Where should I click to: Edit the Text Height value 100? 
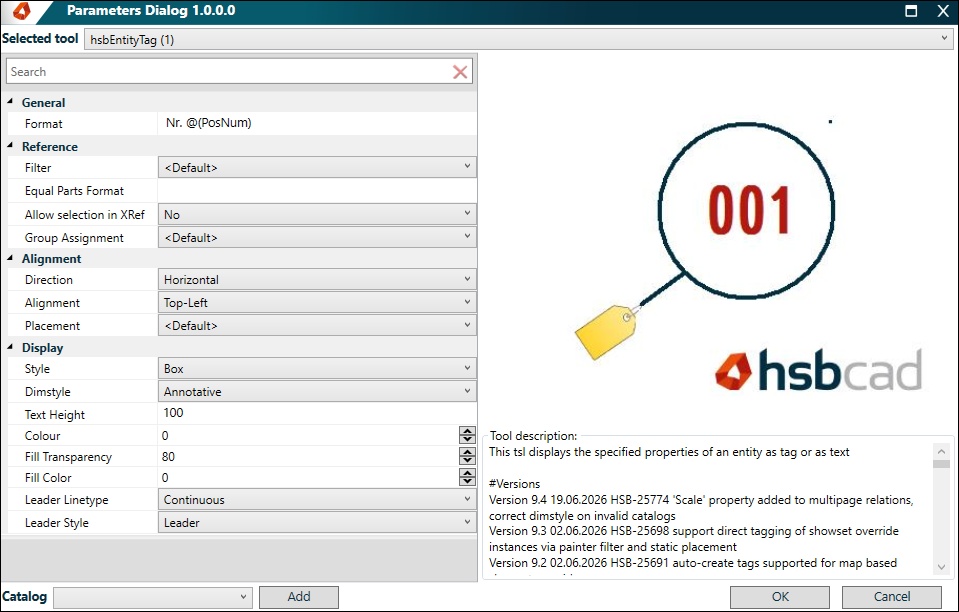(x=317, y=413)
